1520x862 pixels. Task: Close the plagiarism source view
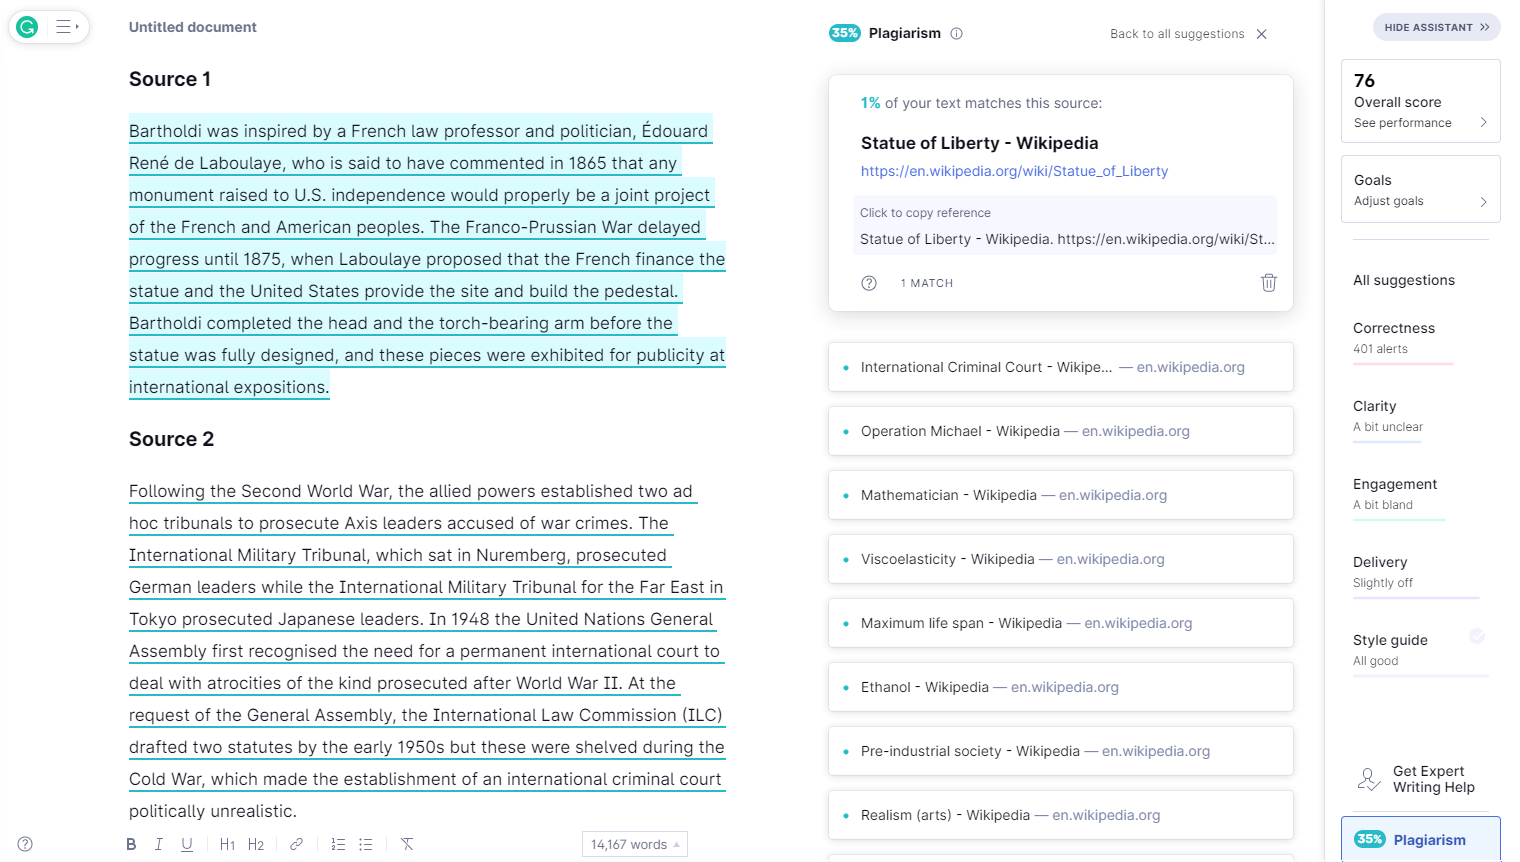coord(1262,34)
